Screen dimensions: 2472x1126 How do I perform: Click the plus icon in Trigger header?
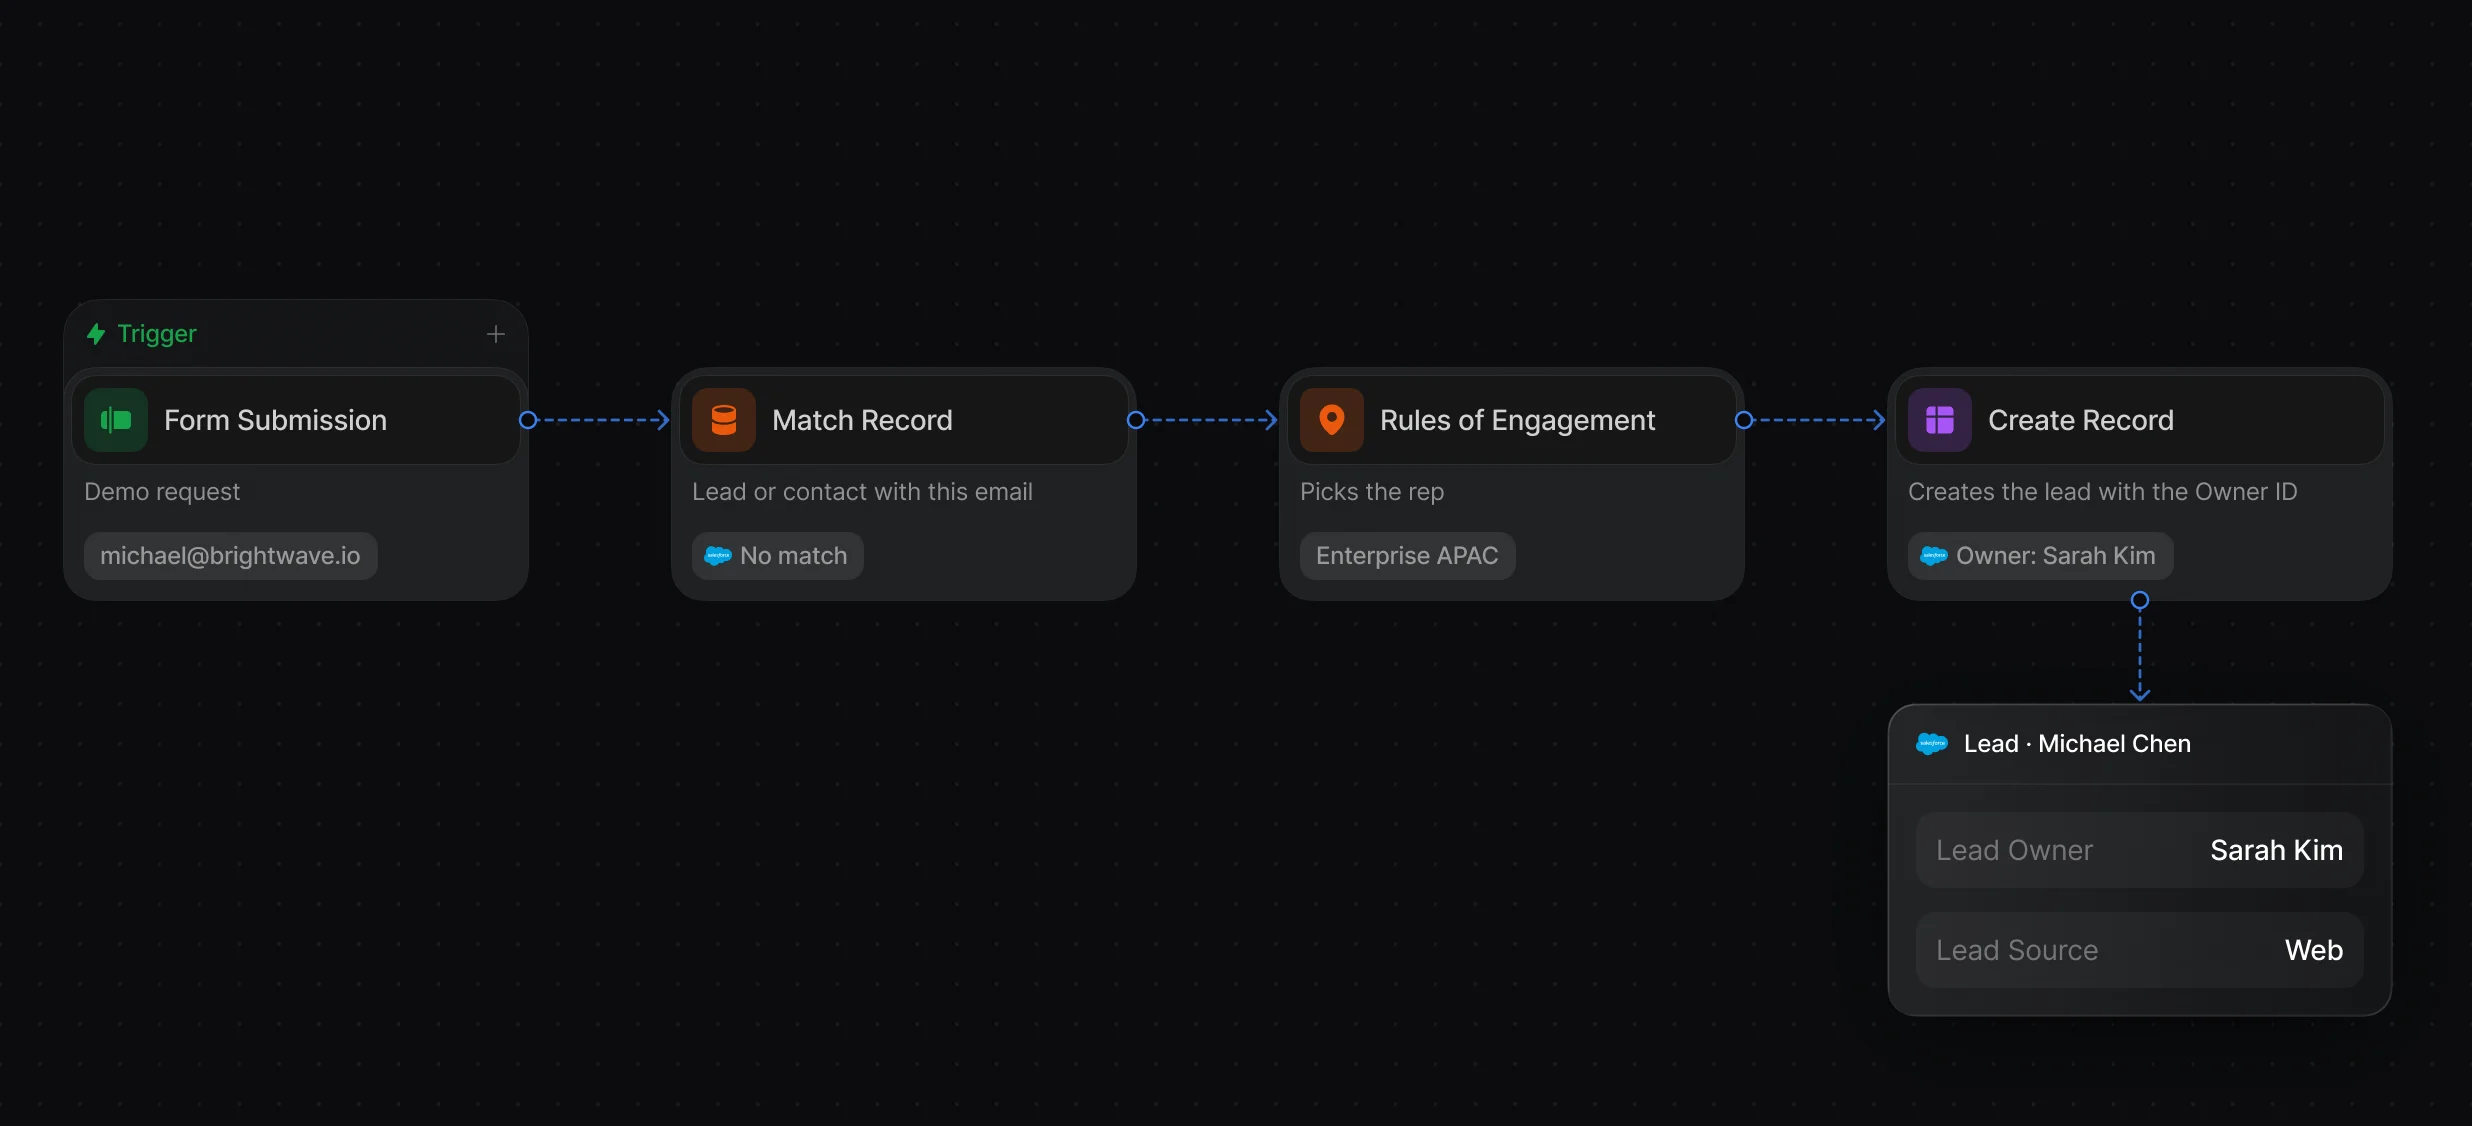pos(496,334)
